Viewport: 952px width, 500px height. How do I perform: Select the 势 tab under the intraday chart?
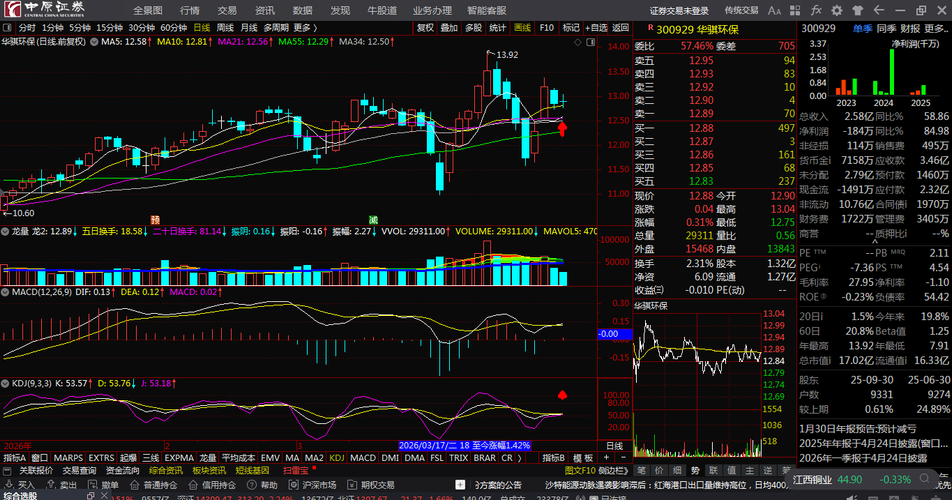(695, 470)
